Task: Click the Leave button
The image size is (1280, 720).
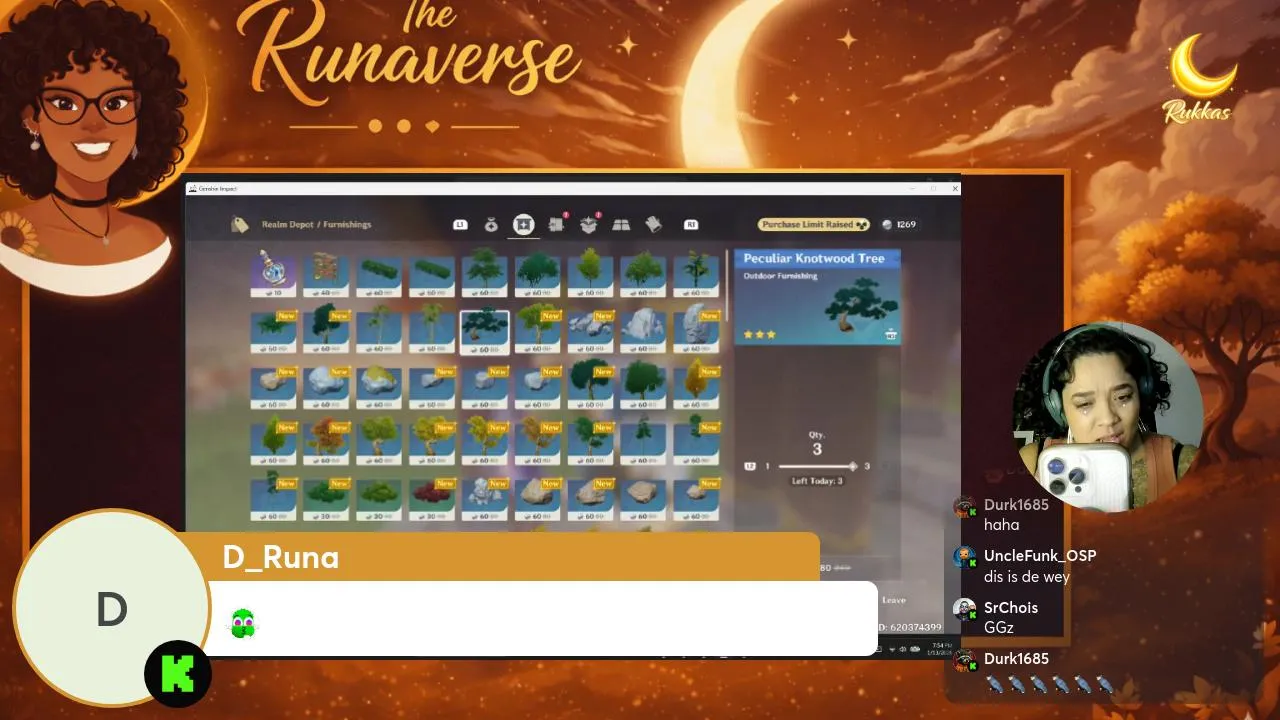Action: 894,600
